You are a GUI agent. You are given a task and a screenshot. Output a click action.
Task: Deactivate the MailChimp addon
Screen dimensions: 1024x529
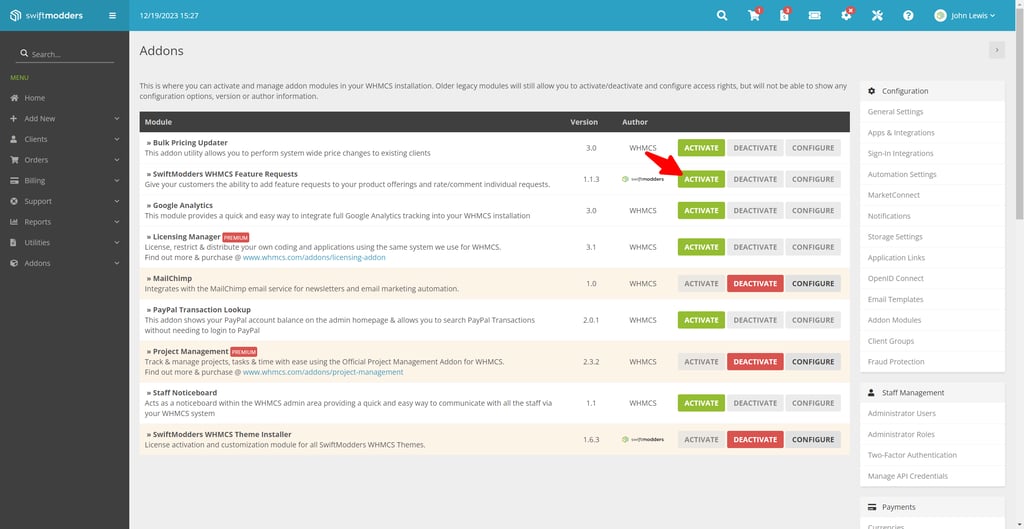755,283
